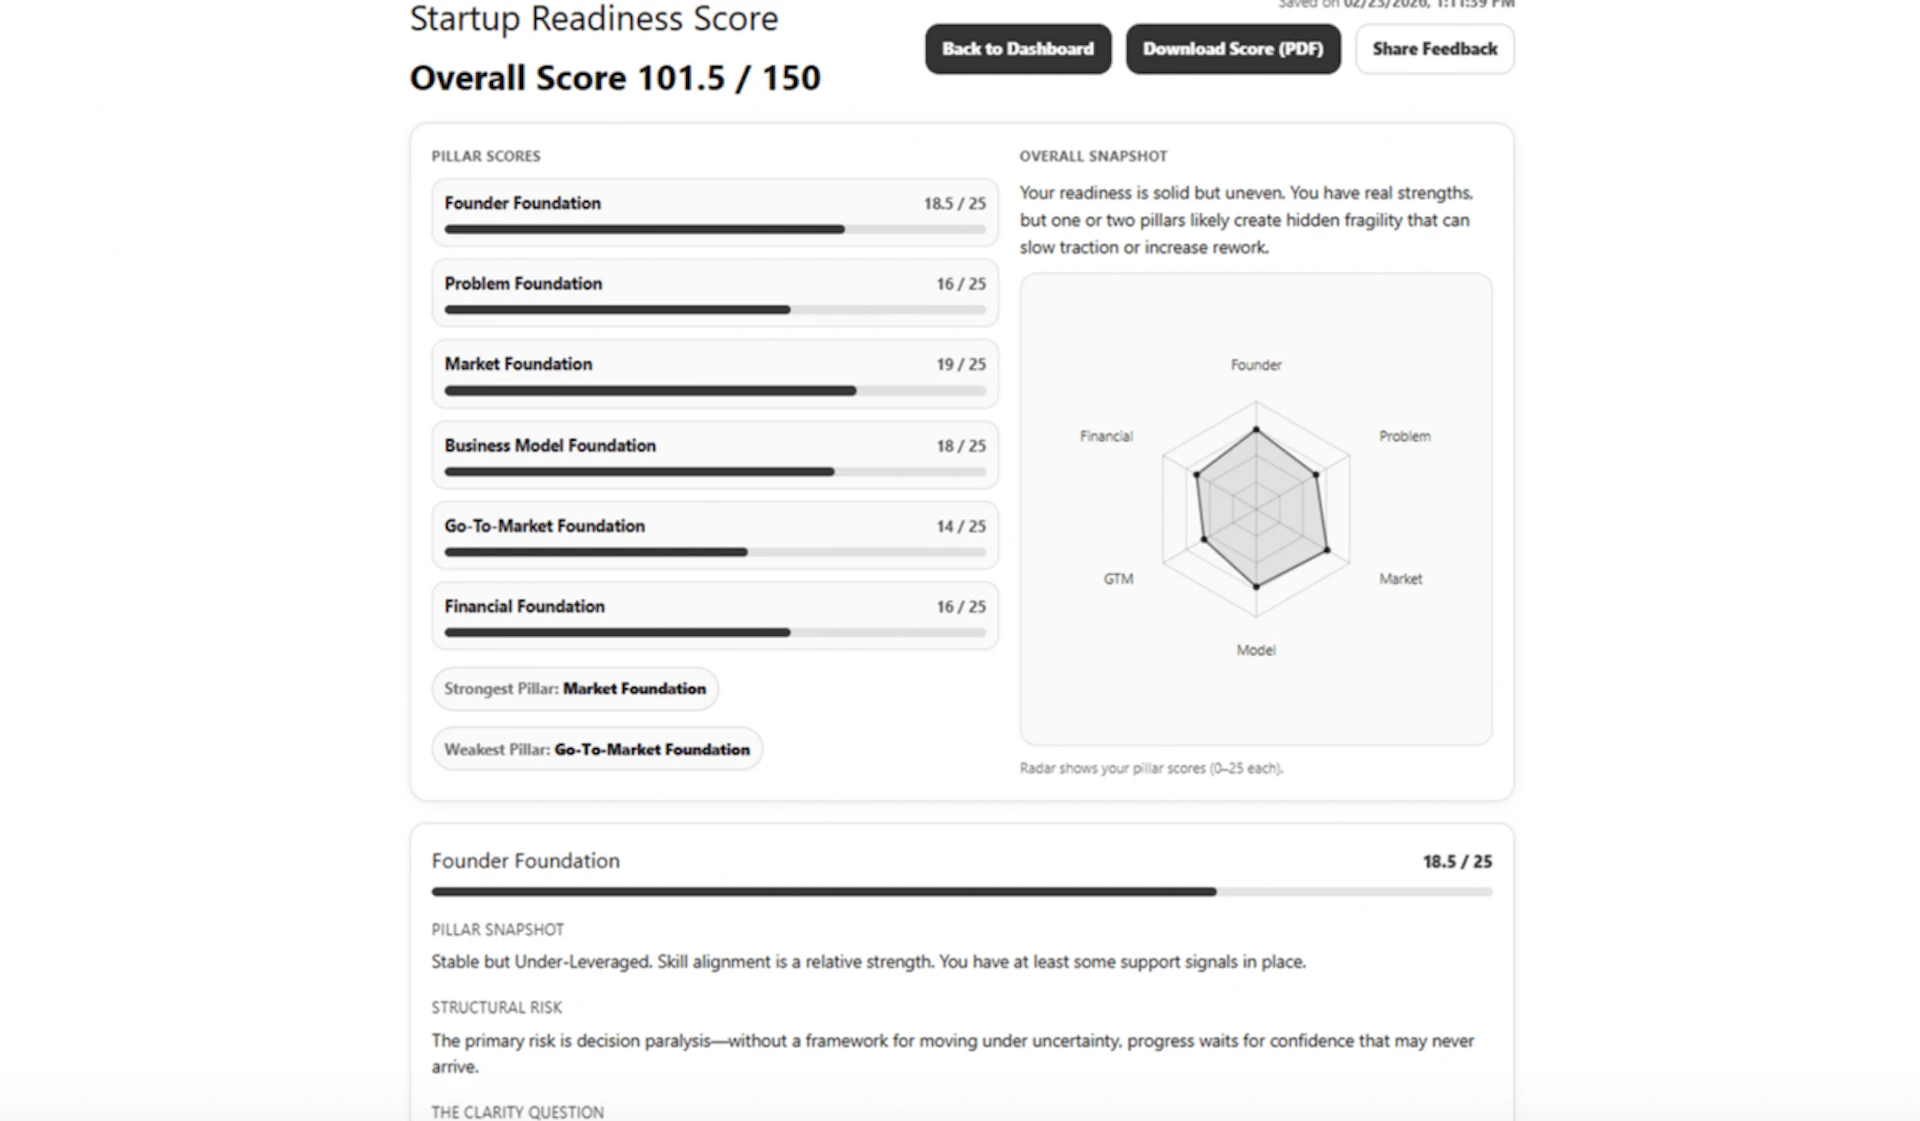The height and width of the screenshot is (1121, 1920).
Task: Click the '14 / 25' Go-To-Market score value
Action: 961,526
